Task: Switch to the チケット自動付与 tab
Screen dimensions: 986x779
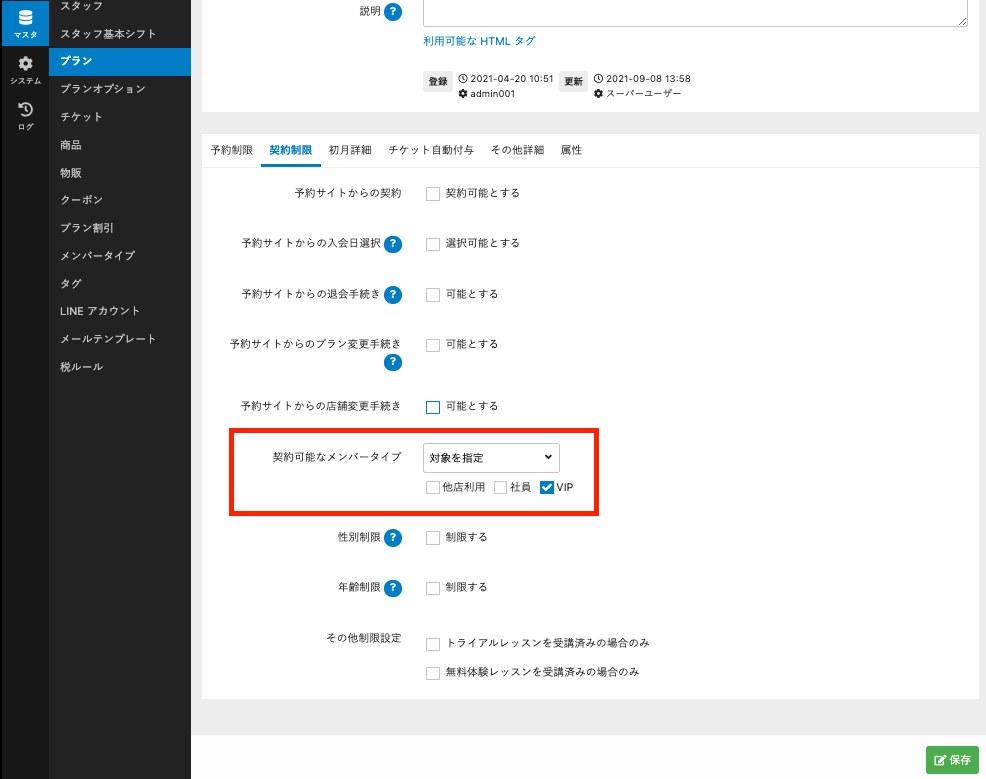Action: (x=431, y=150)
